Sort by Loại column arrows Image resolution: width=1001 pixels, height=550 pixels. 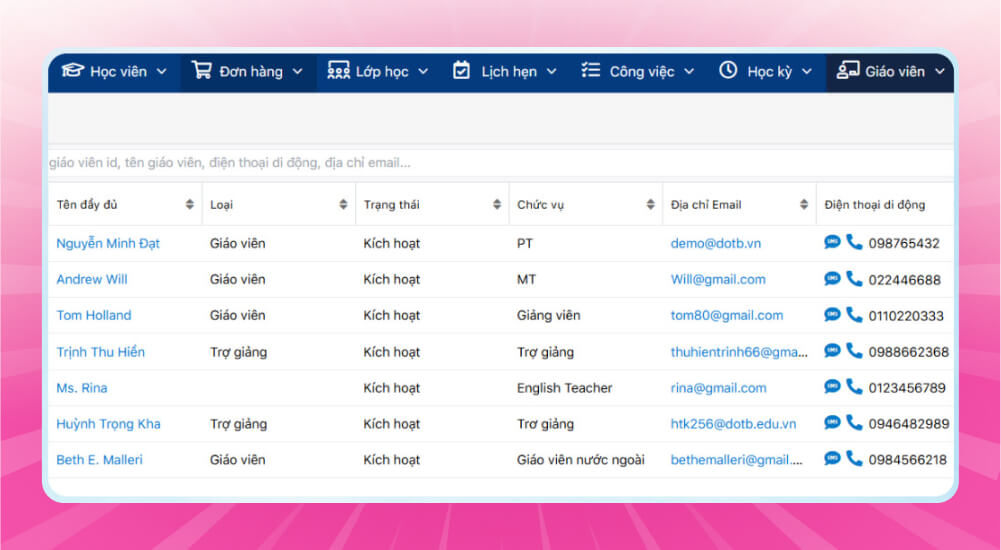343,204
